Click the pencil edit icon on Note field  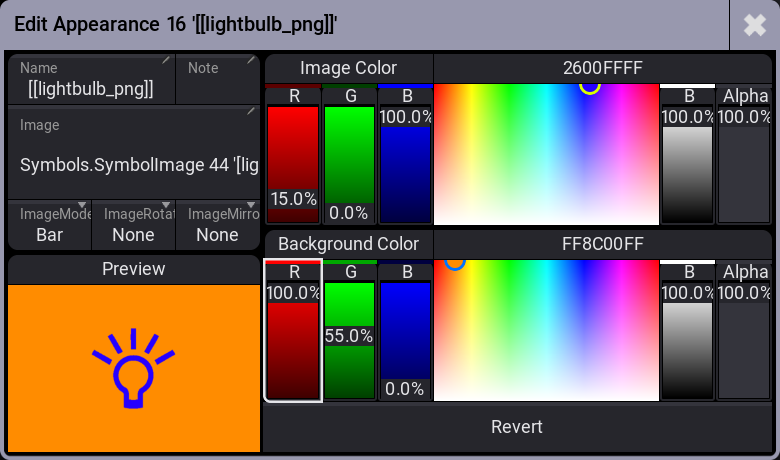[251, 60]
